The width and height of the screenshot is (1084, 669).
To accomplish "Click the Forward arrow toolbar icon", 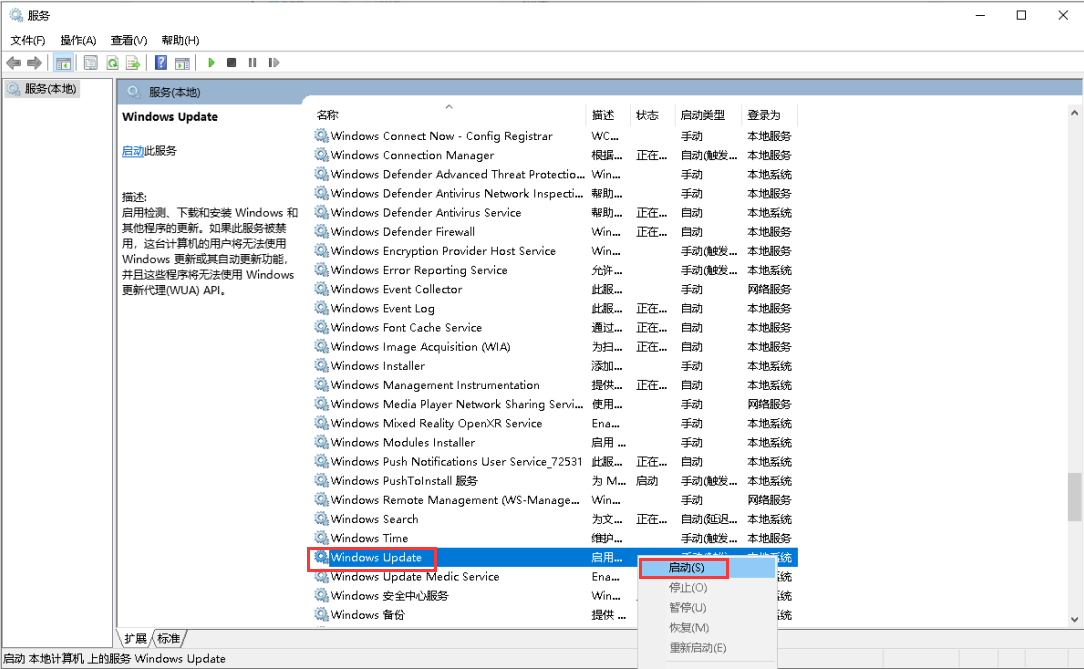I will pyautogui.click(x=34, y=63).
